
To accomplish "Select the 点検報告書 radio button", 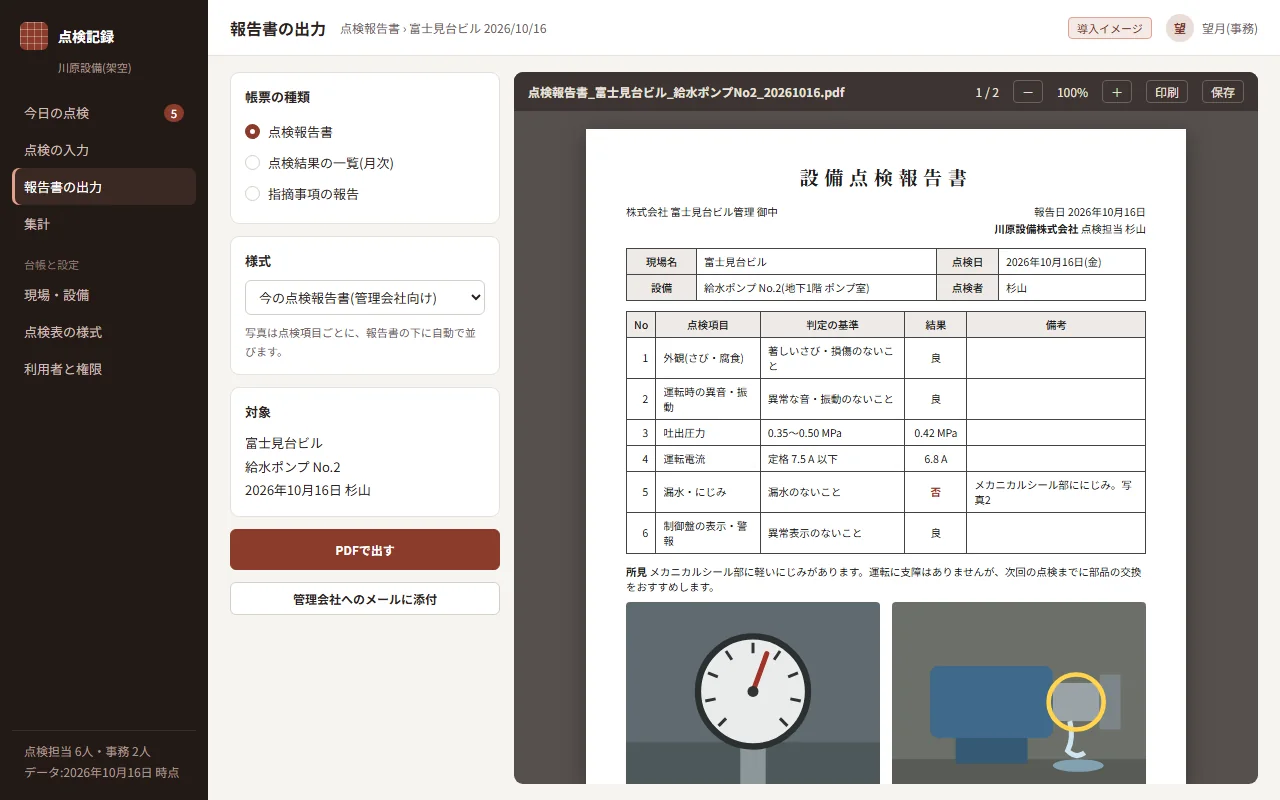I will tap(253, 131).
